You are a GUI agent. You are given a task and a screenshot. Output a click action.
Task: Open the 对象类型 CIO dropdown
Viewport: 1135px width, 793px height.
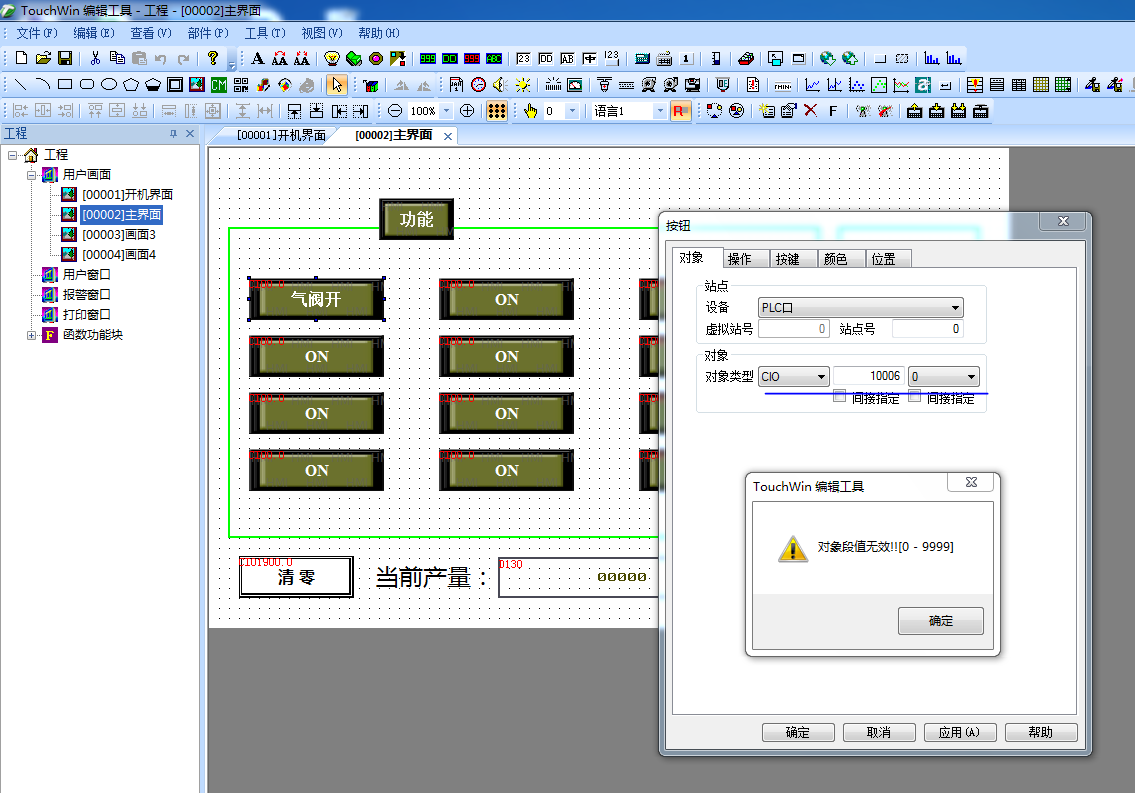(821, 377)
